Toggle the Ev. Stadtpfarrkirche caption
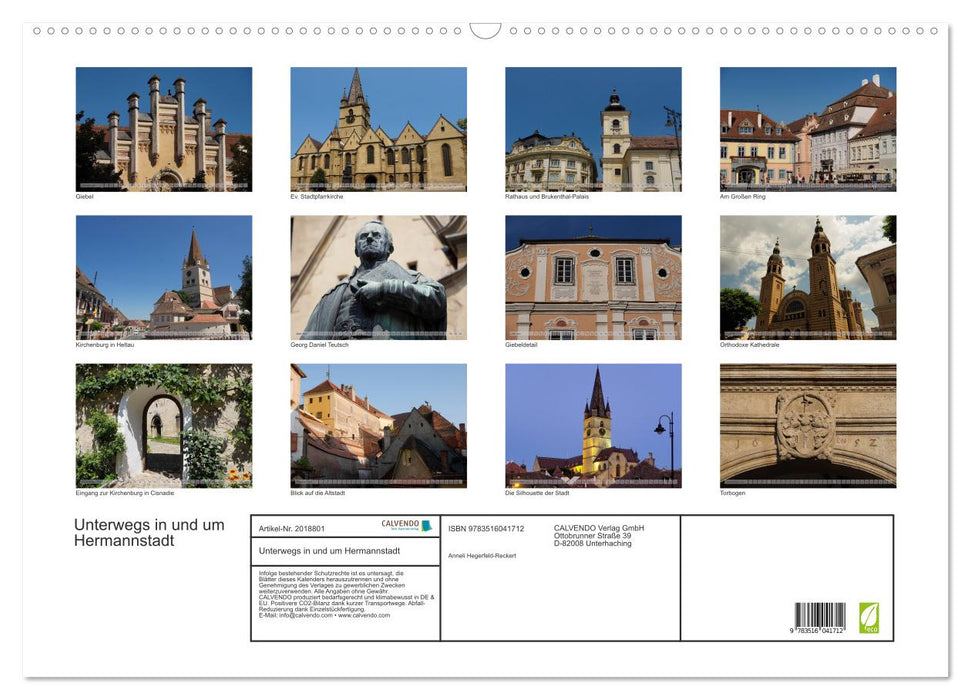This screenshot has height=700, width=971. click(314, 196)
